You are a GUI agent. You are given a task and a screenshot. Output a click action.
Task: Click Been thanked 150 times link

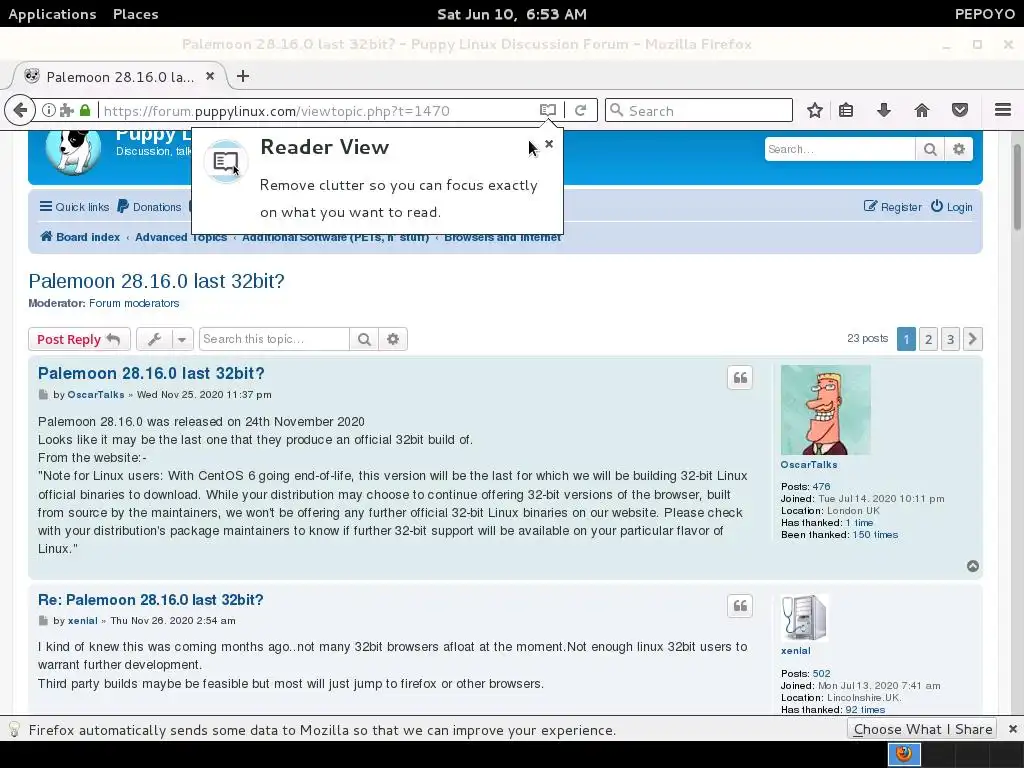pos(875,535)
